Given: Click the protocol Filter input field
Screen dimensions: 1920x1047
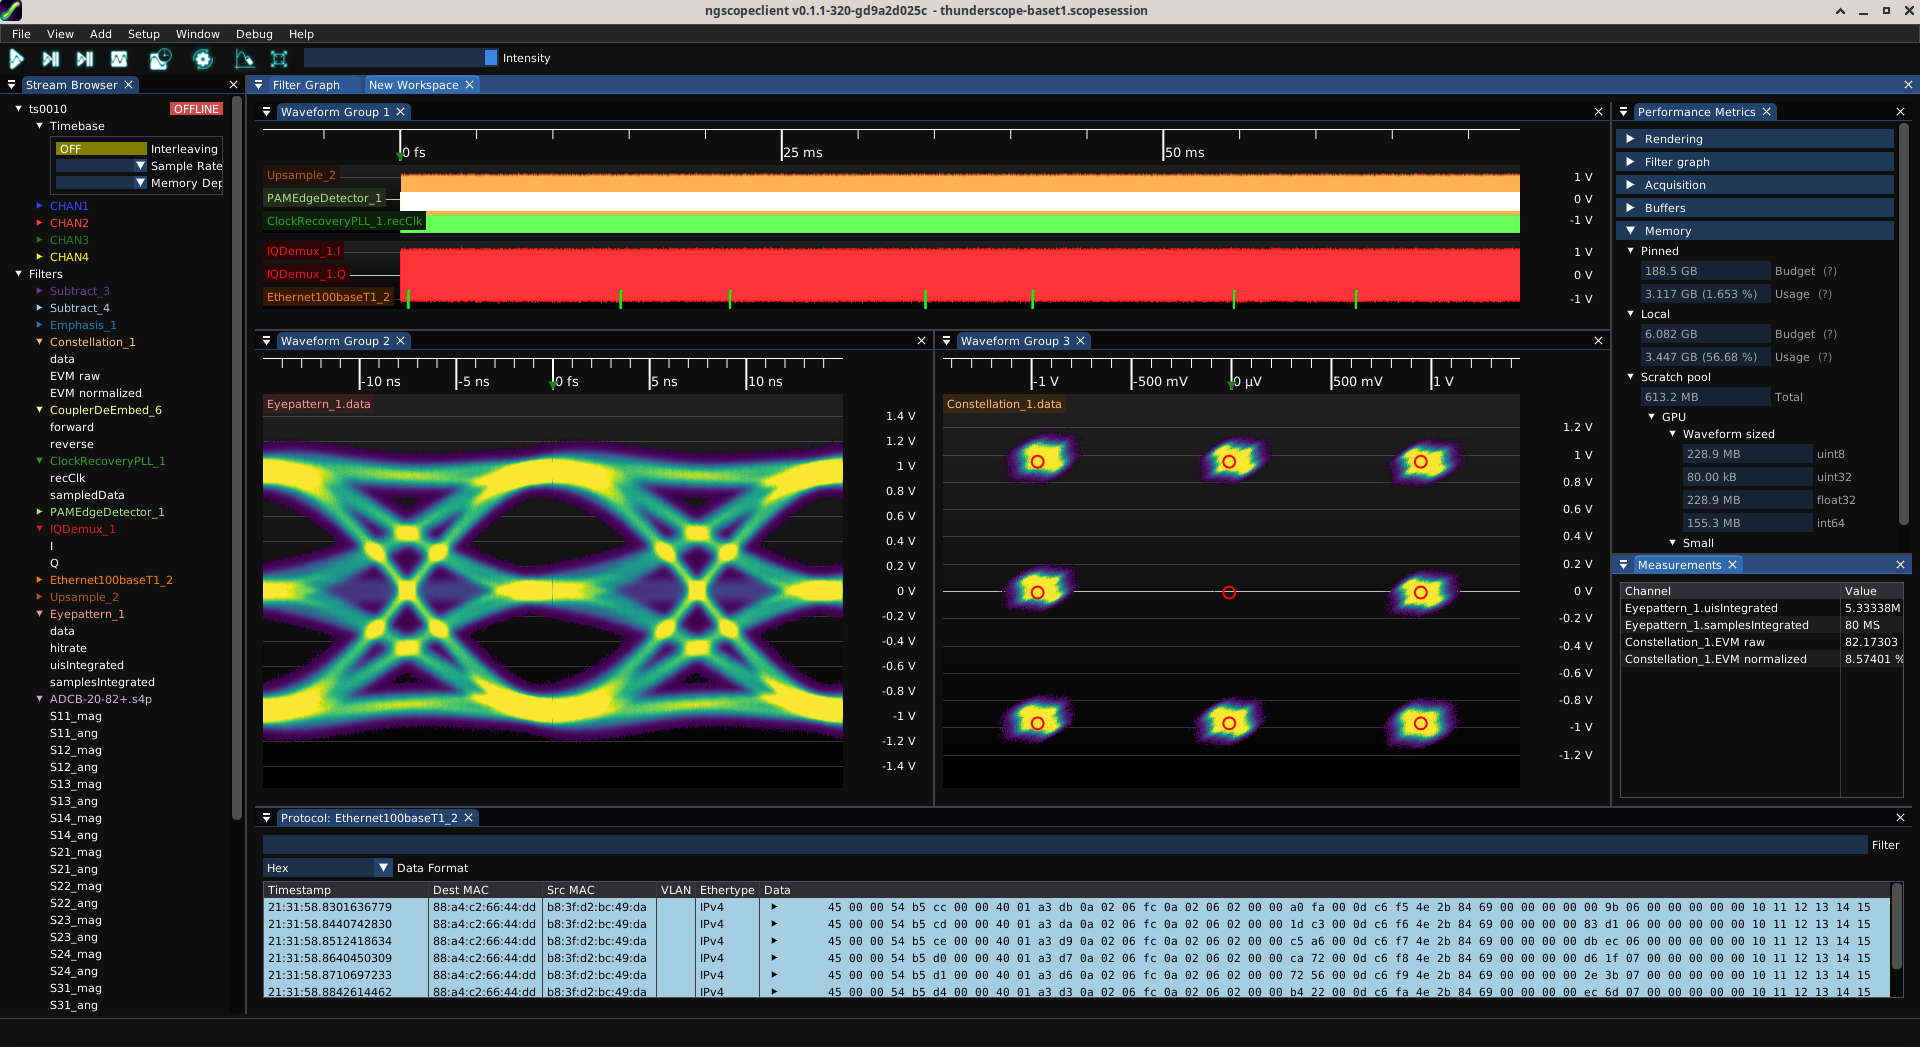Looking at the screenshot, I should tap(1064, 845).
